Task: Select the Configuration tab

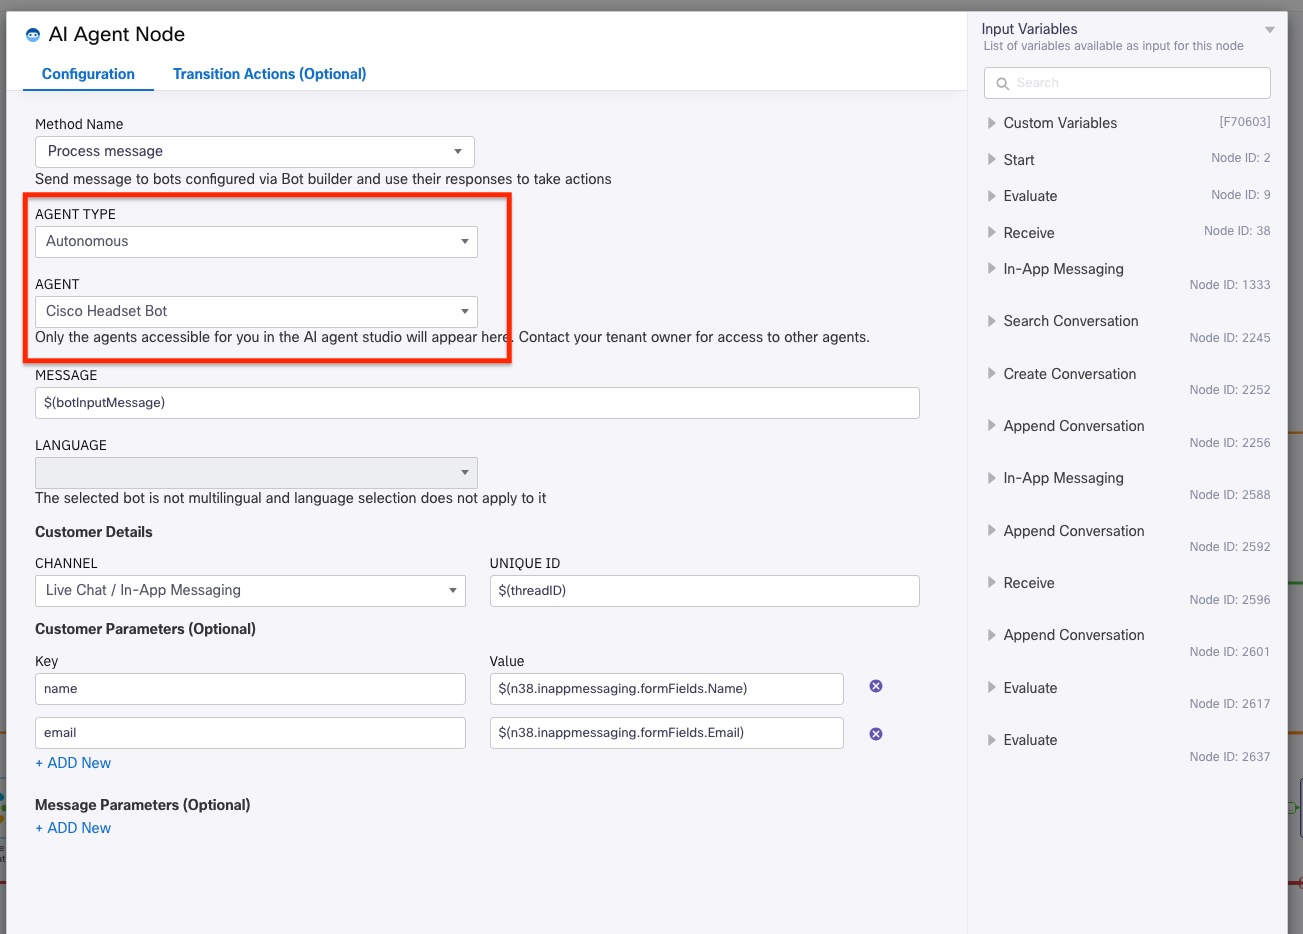Action: click(88, 74)
